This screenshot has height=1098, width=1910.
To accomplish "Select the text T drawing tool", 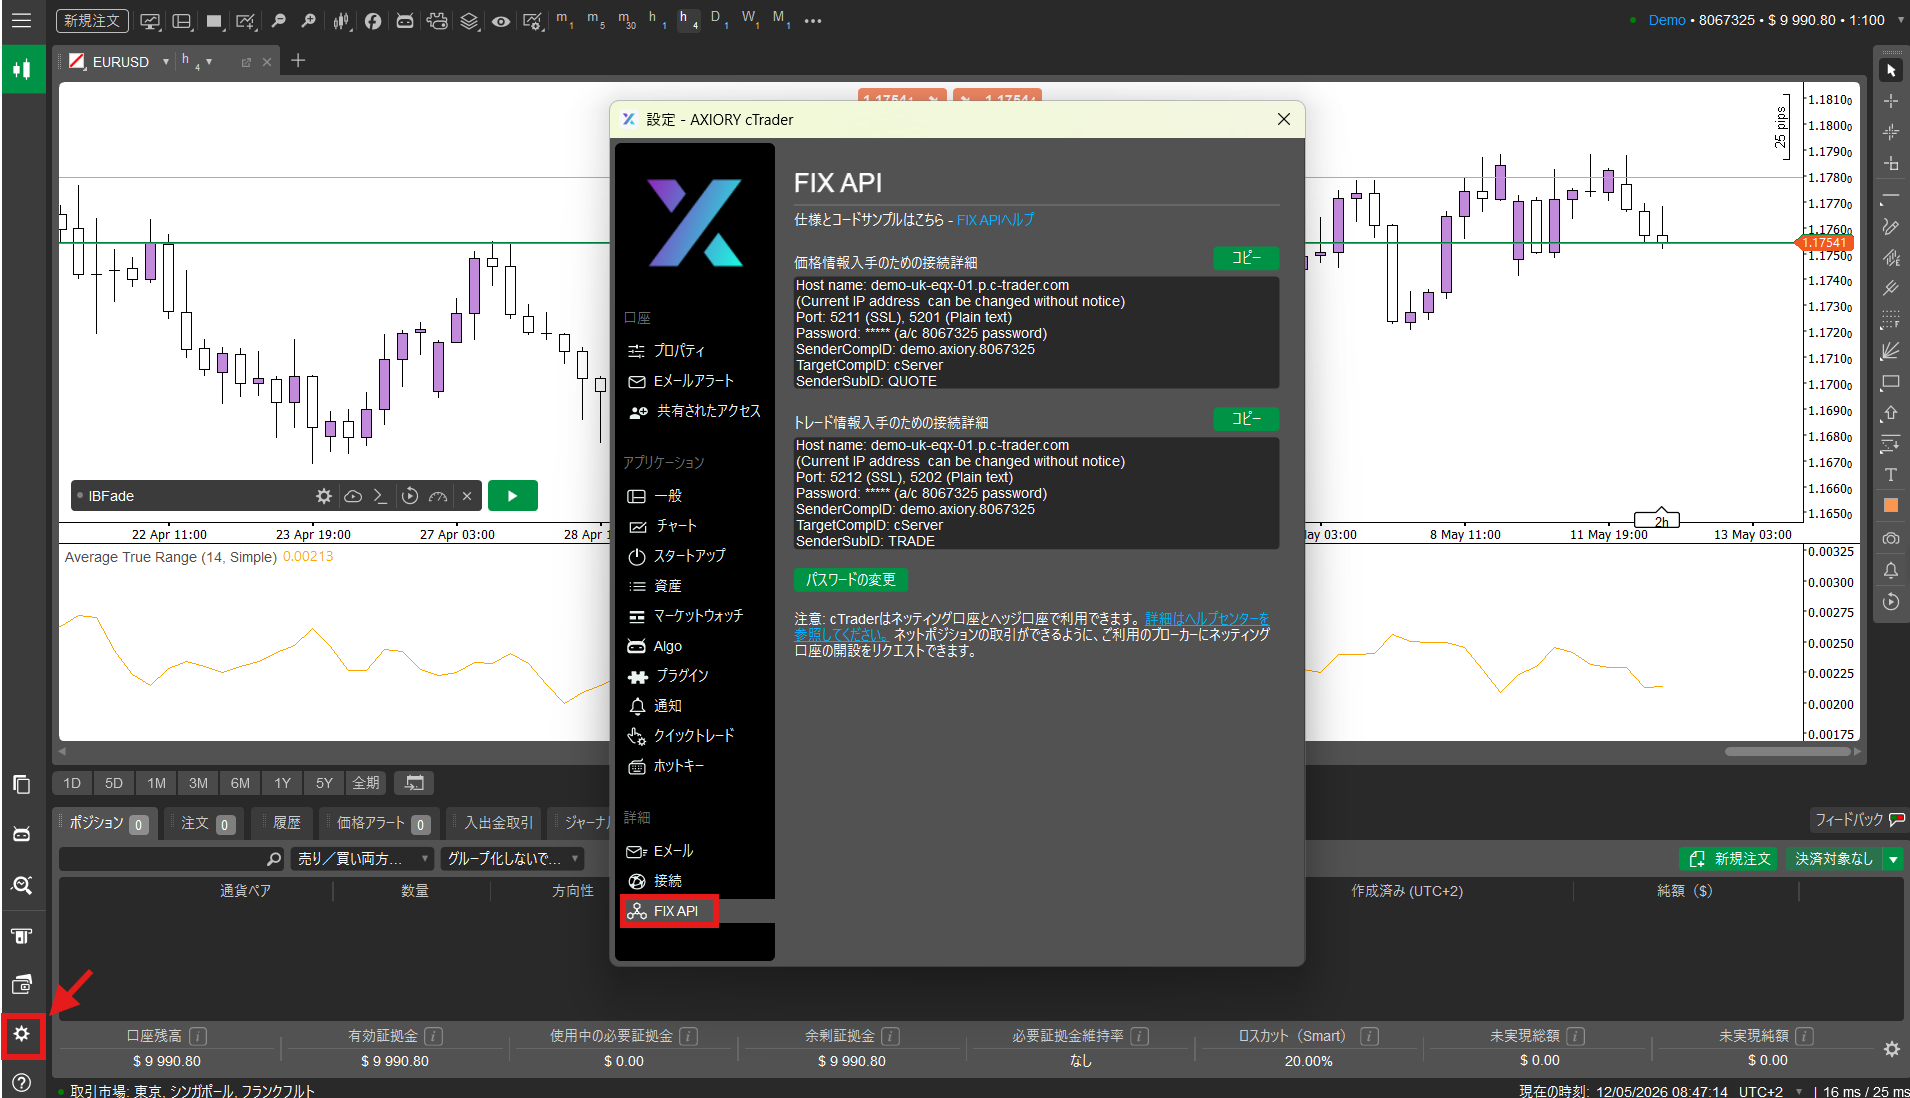I will pyautogui.click(x=1891, y=475).
